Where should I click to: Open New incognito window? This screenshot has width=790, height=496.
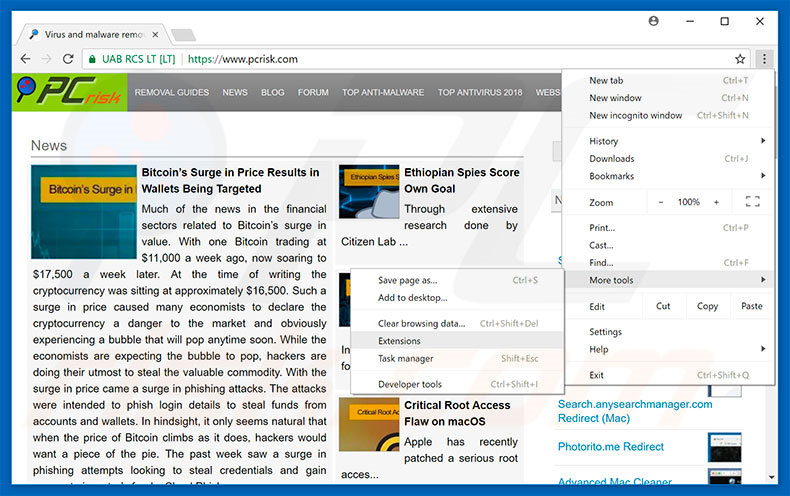pos(668,115)
